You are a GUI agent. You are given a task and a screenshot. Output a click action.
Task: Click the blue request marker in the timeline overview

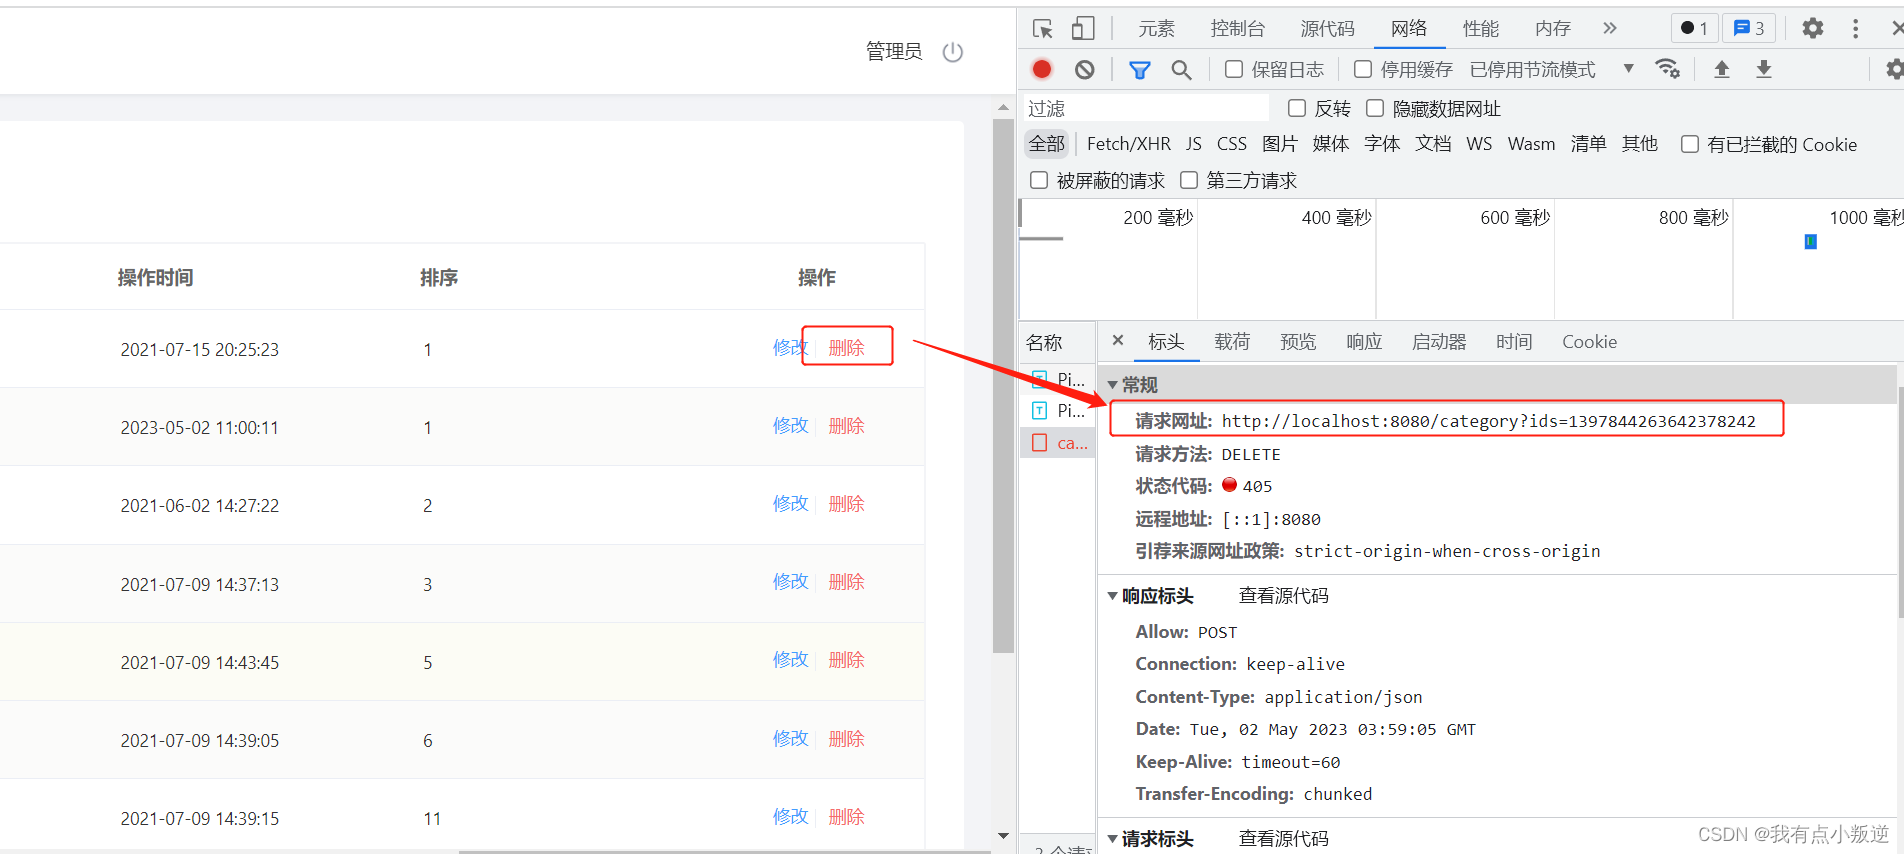[1810, 241]
